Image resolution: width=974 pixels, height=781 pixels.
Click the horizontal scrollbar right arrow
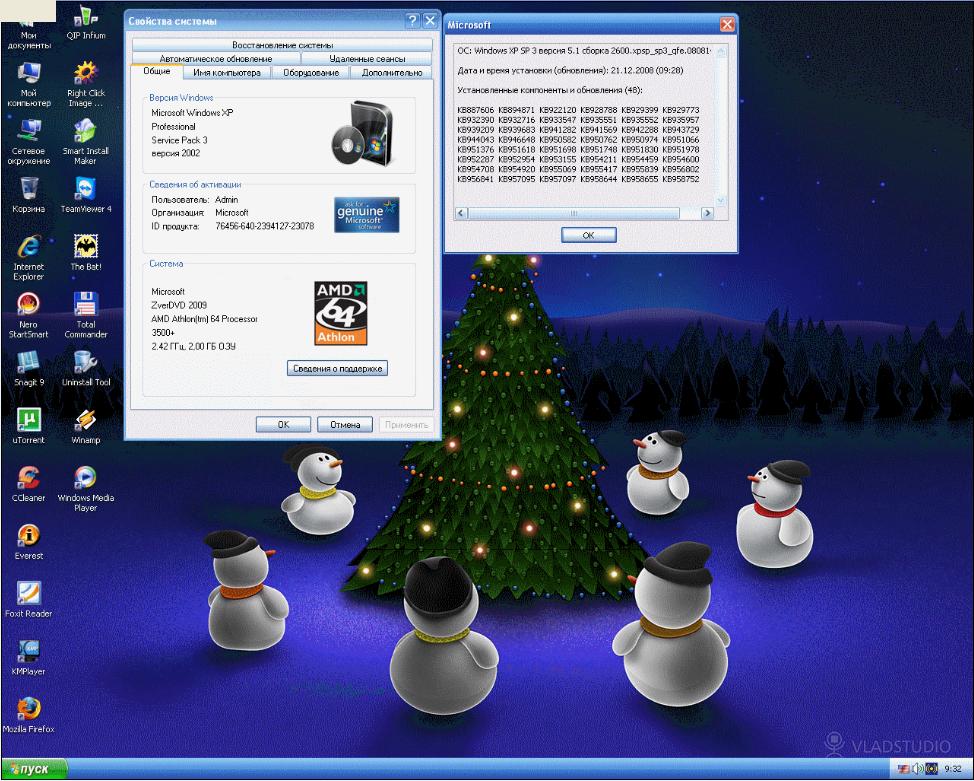point(707,213)
